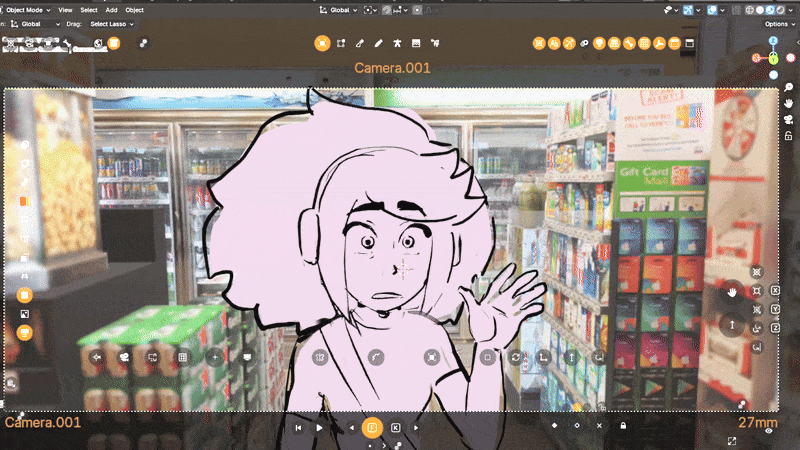Toggle X-ray view mode
Viewport: 800px width, 450px height.
[x=736, y=10]
